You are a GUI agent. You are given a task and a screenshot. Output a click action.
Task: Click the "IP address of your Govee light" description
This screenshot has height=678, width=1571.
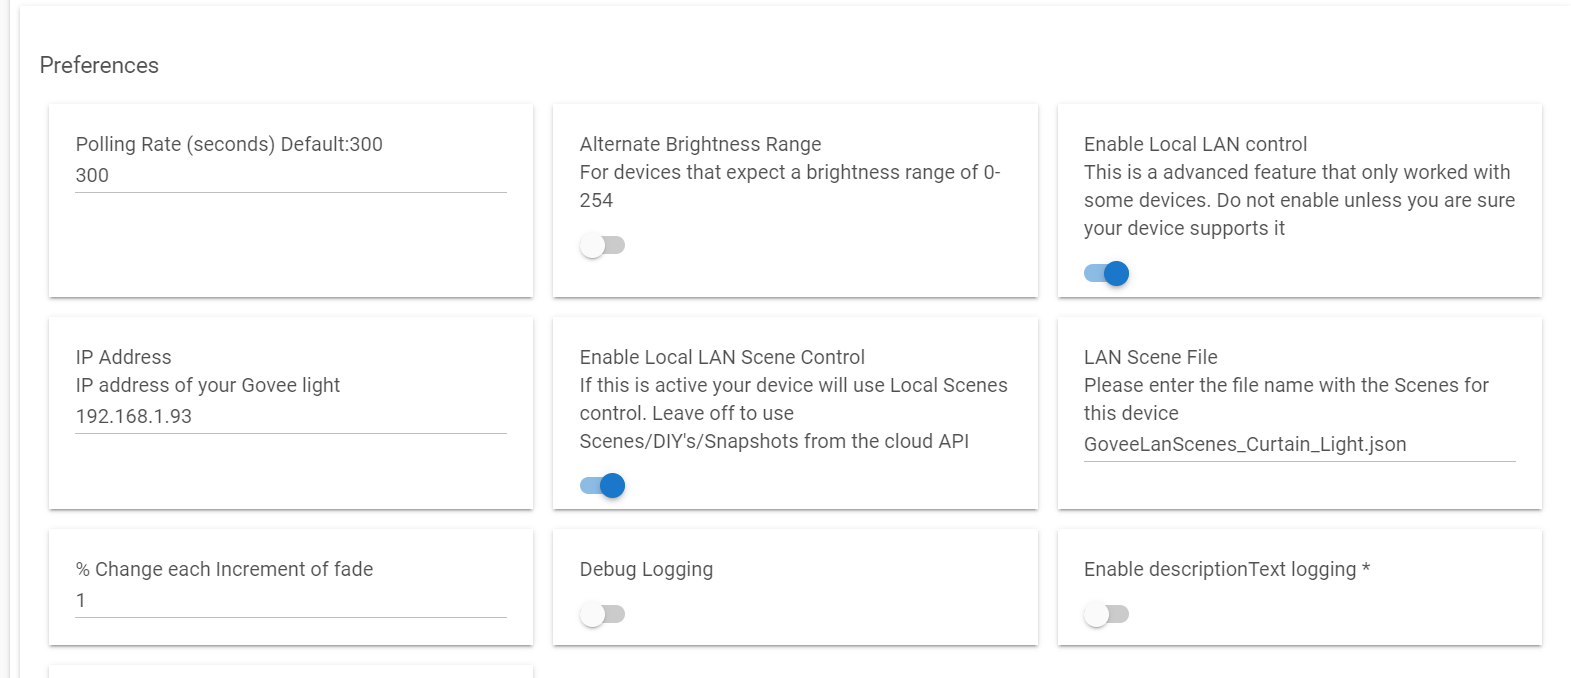click(x=208, y=385)
